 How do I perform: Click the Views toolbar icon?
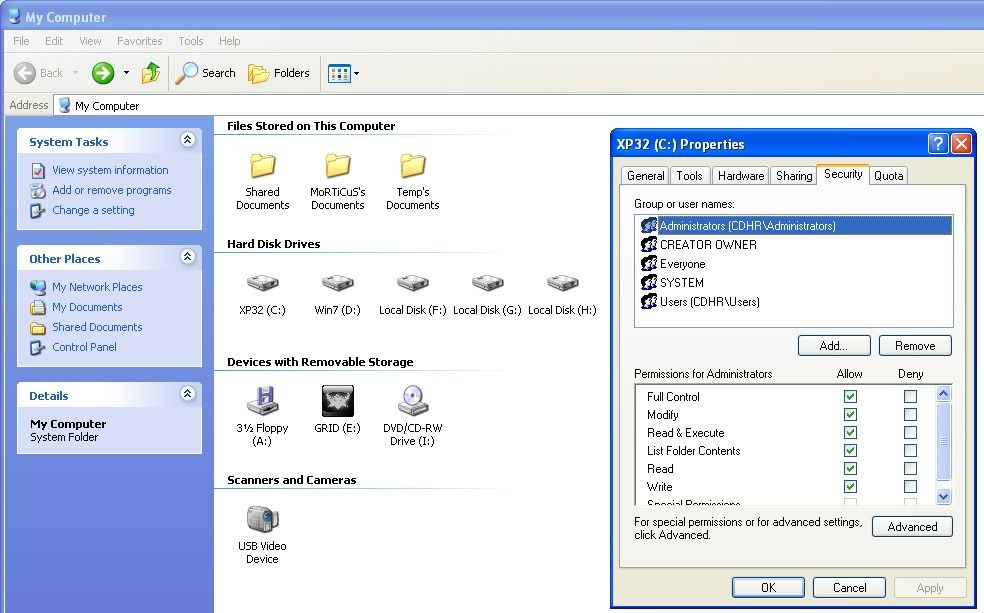(x=340, y=73)
